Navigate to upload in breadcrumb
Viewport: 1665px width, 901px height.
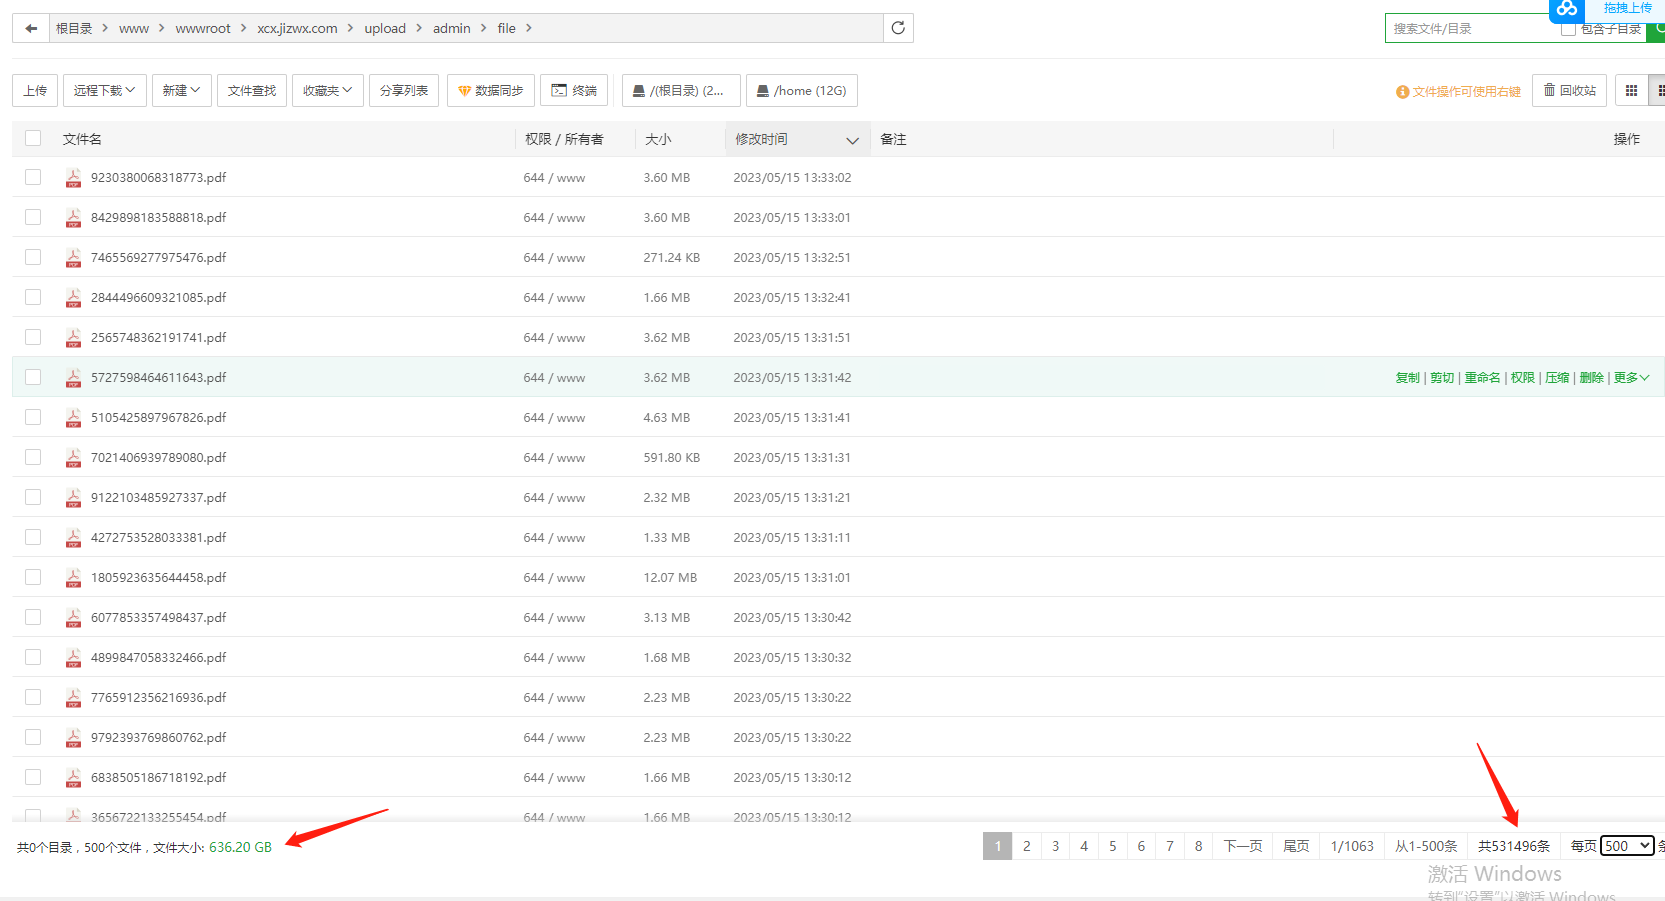coord(385,28)
